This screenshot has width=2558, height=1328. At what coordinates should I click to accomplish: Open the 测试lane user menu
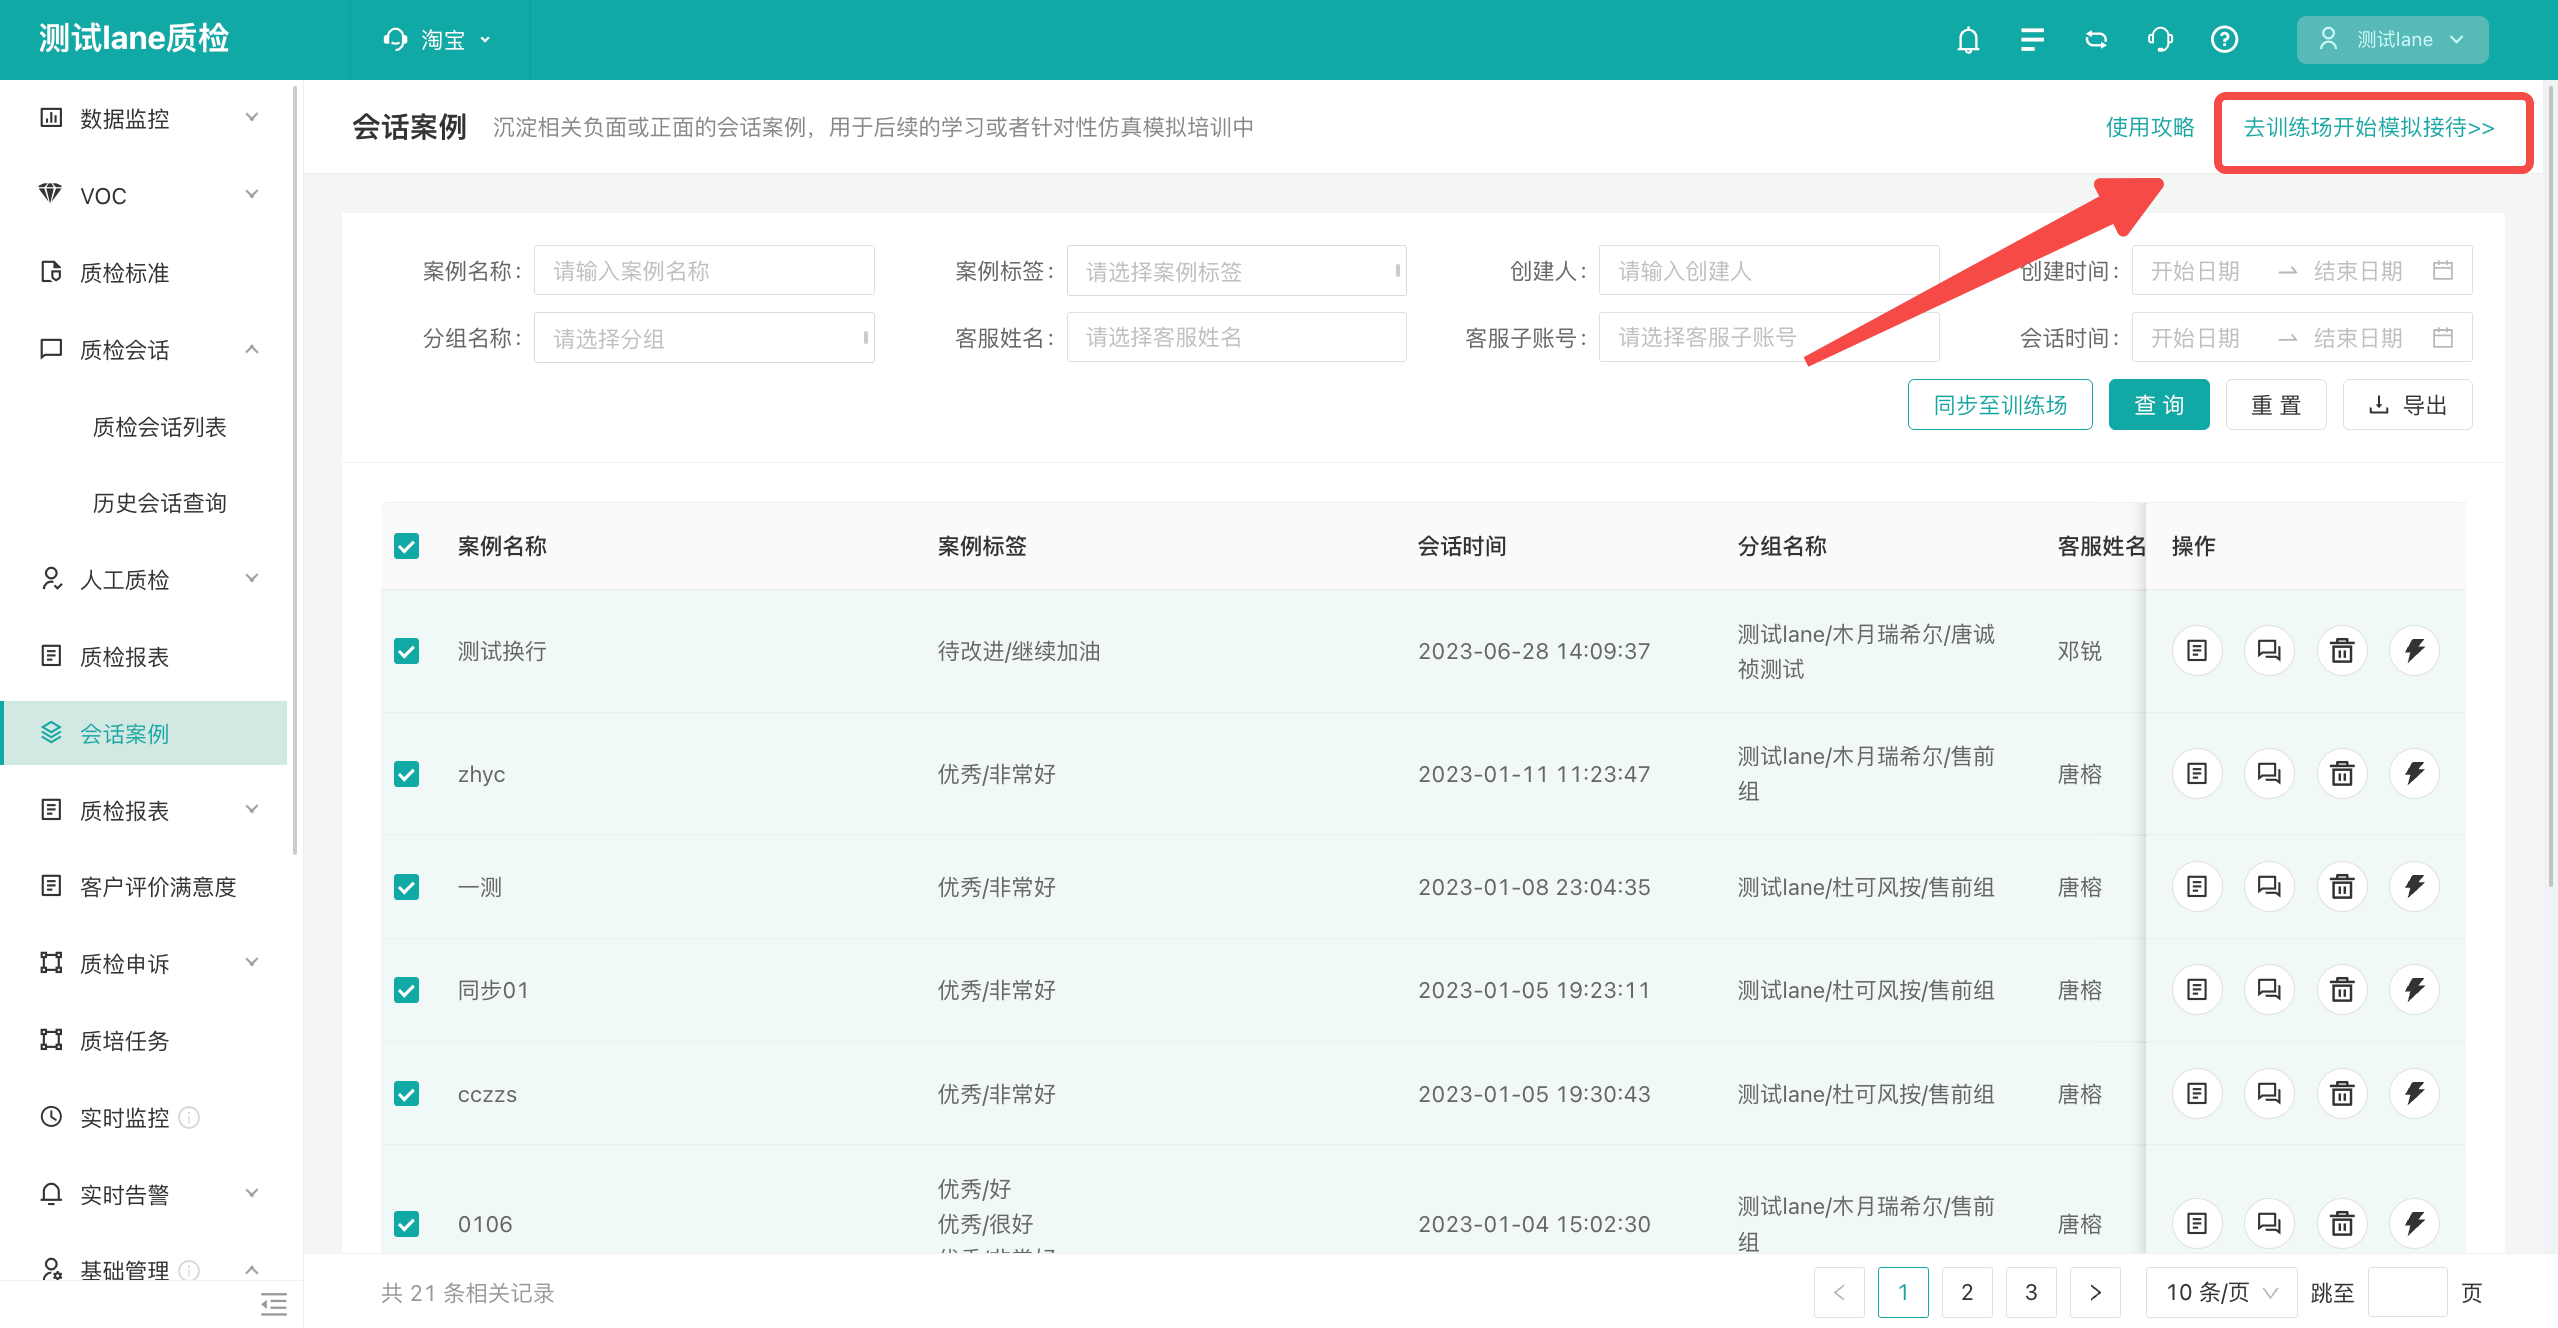tap(2392, 40)
